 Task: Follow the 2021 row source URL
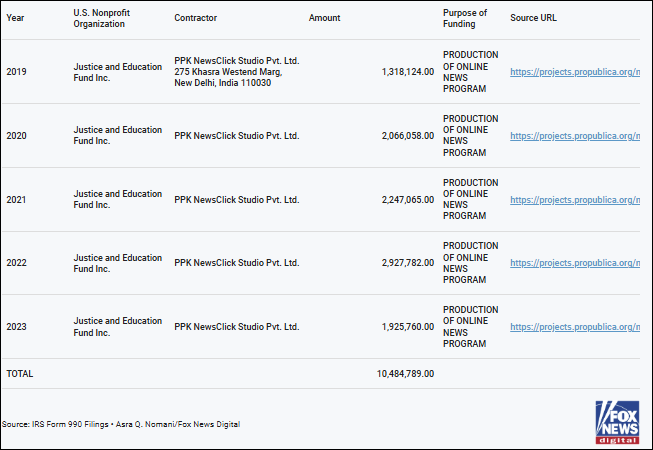574,200
